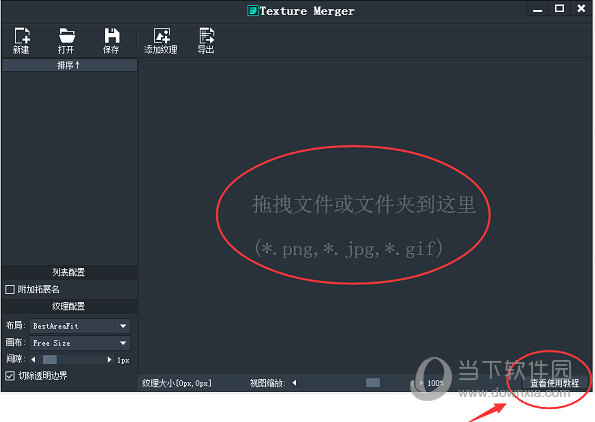Click the 拖拽文件或文件夹到这里 drop area text
This screenshot has height=422, width=595.
click(364, 204)
